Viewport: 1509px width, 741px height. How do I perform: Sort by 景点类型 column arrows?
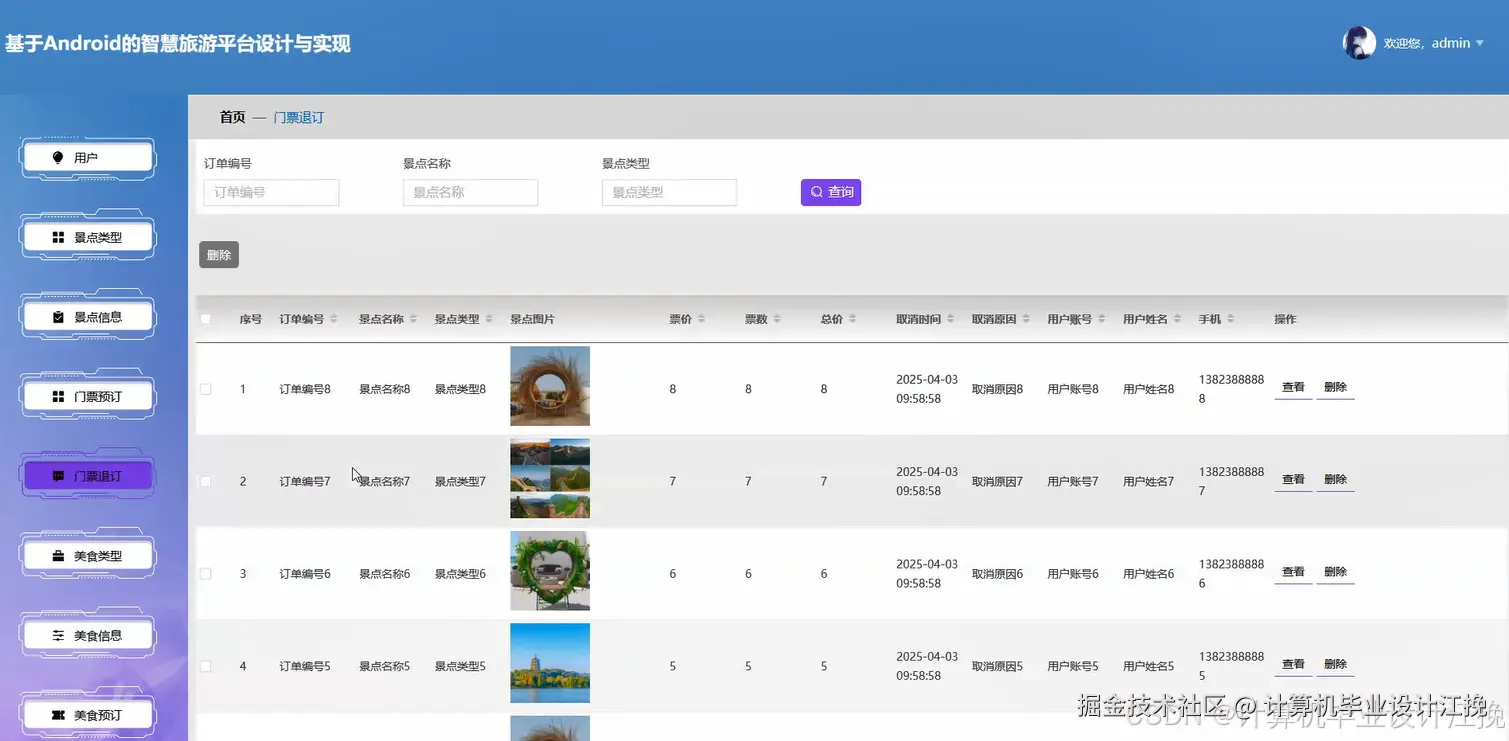coord(489,319)
